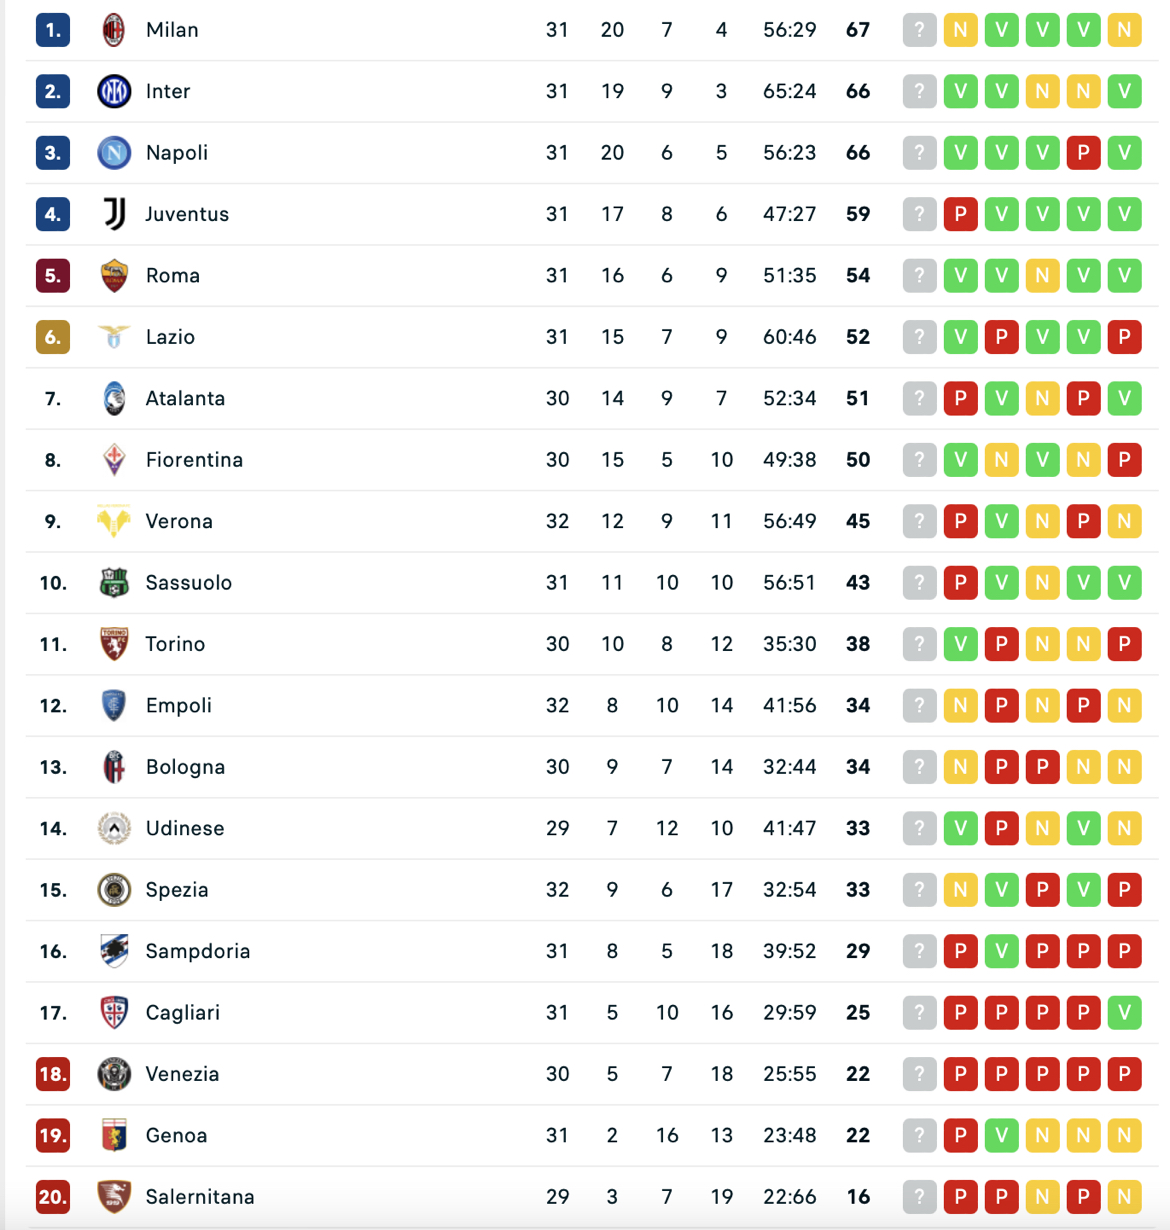The height and width of the screenshot is (1230, 1170).
Task: Go to the Torino team link
Action: 175,644
